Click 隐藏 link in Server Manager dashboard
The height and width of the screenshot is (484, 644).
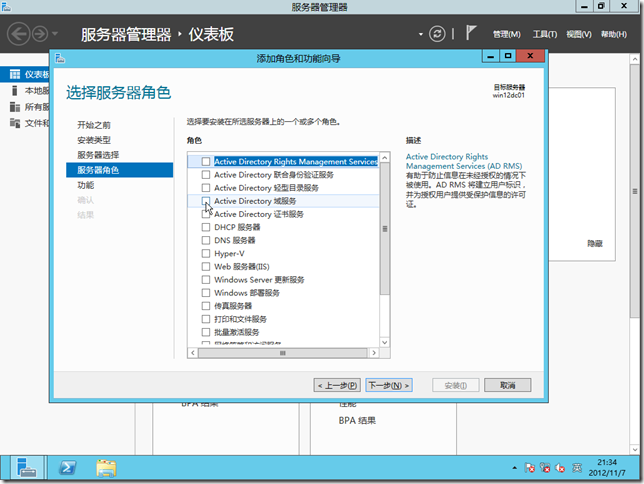tap(595, 244)
